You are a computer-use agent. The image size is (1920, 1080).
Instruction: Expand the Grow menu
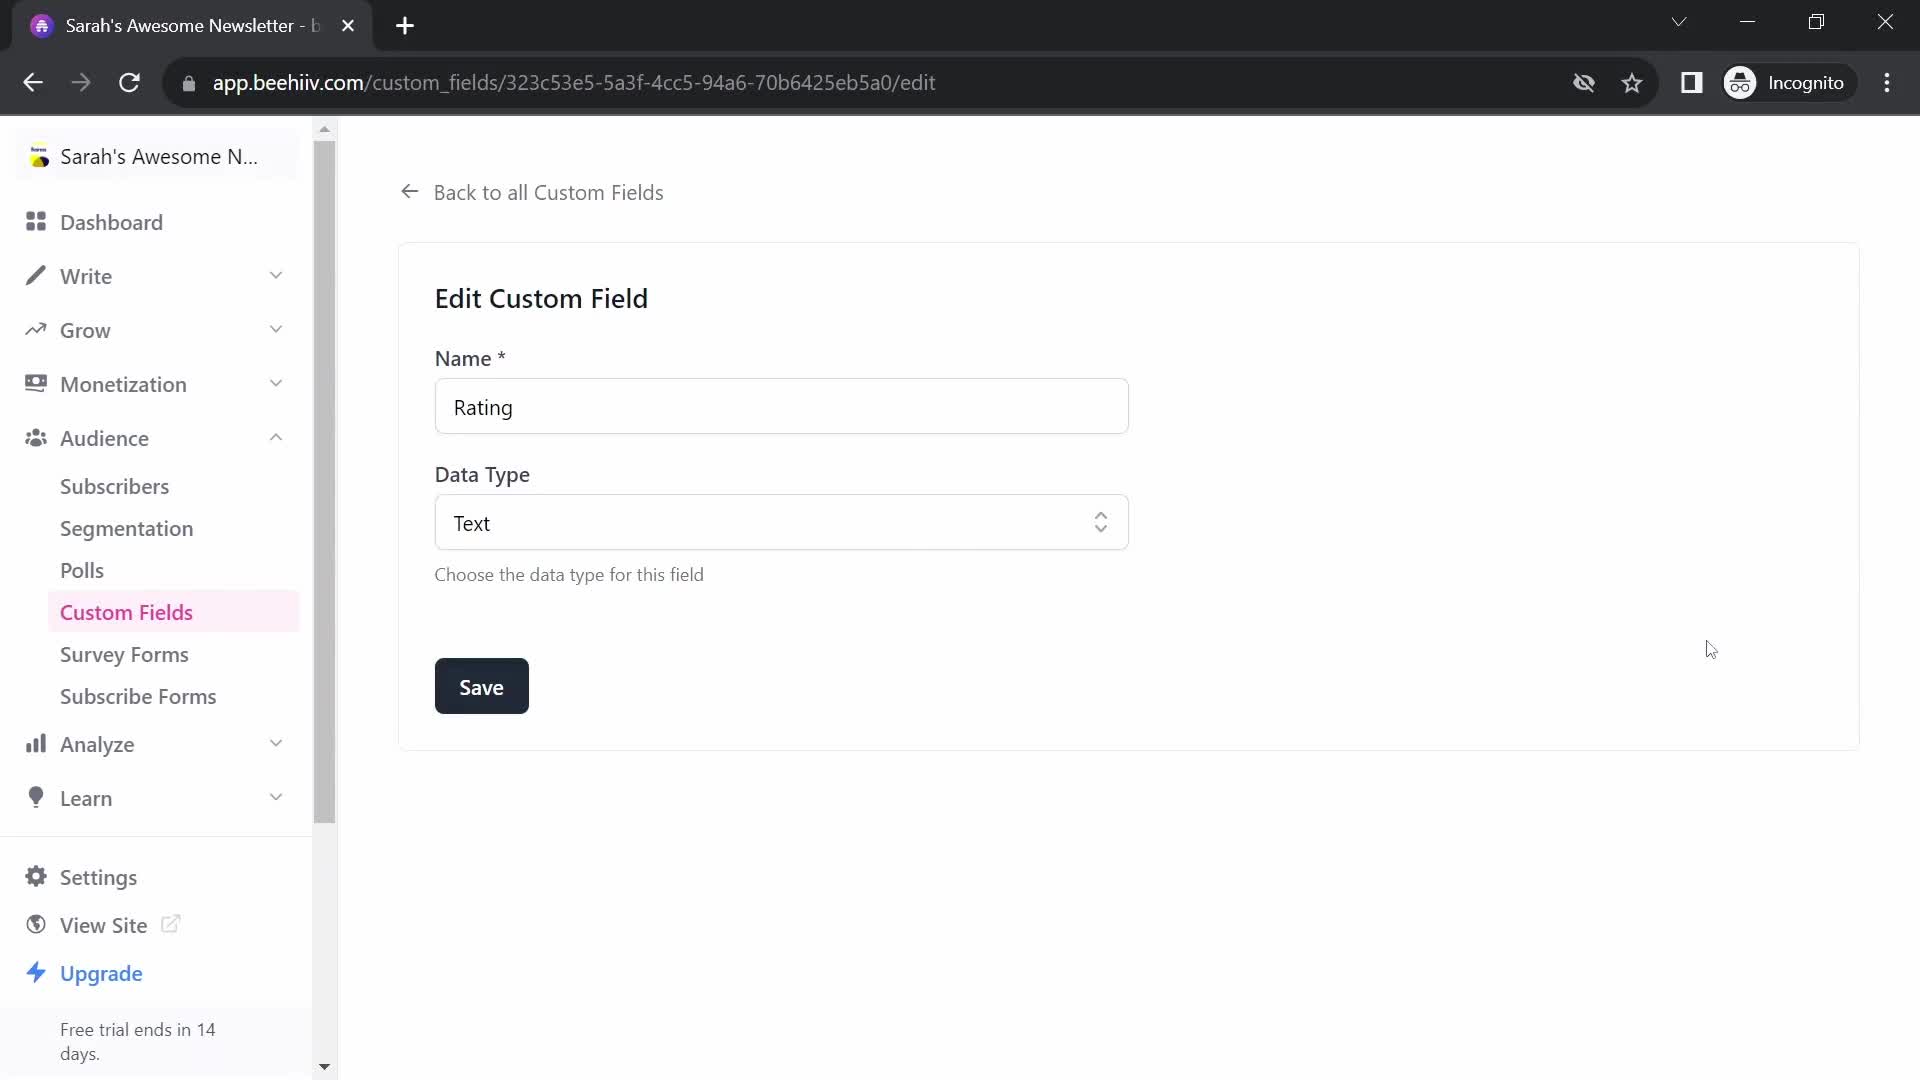[x=156, y=330]
